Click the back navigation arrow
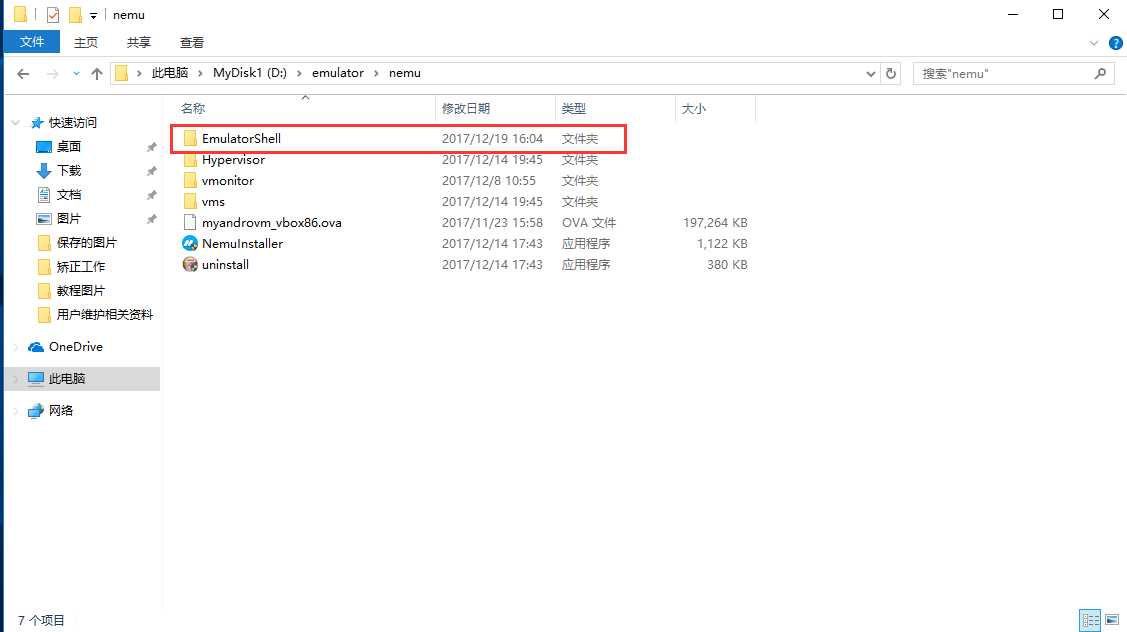This screenshot has width=1127, height=632. coord(22,73)
